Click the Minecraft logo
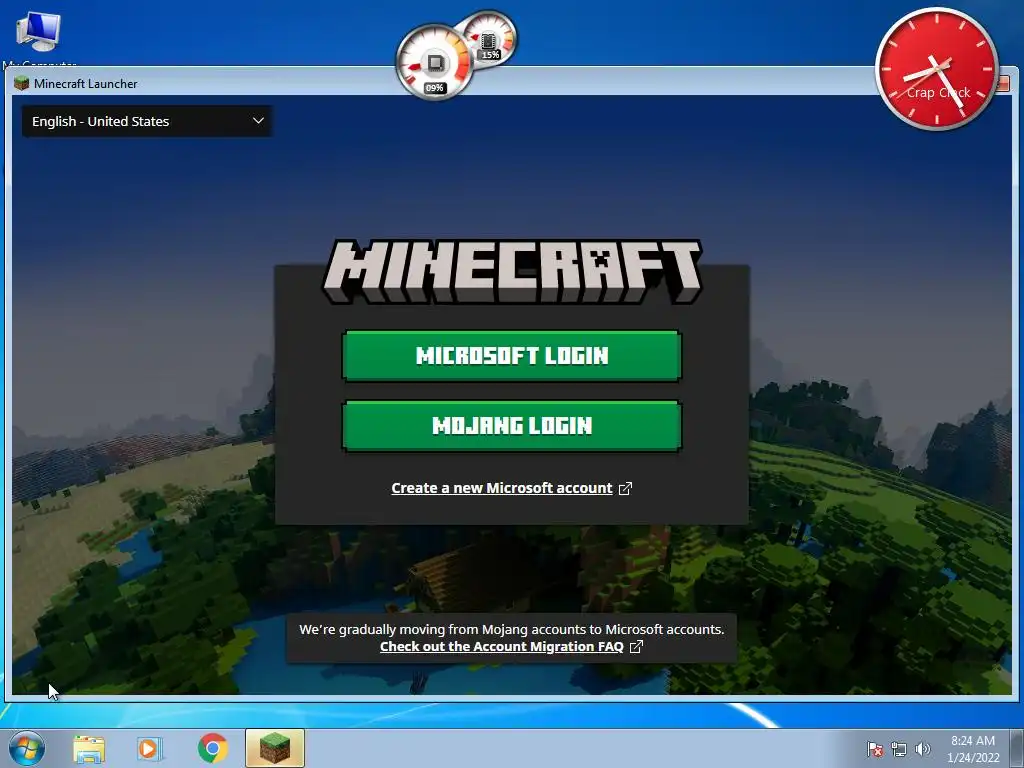Screen dimensions: 1024x768 click(512, 271)
